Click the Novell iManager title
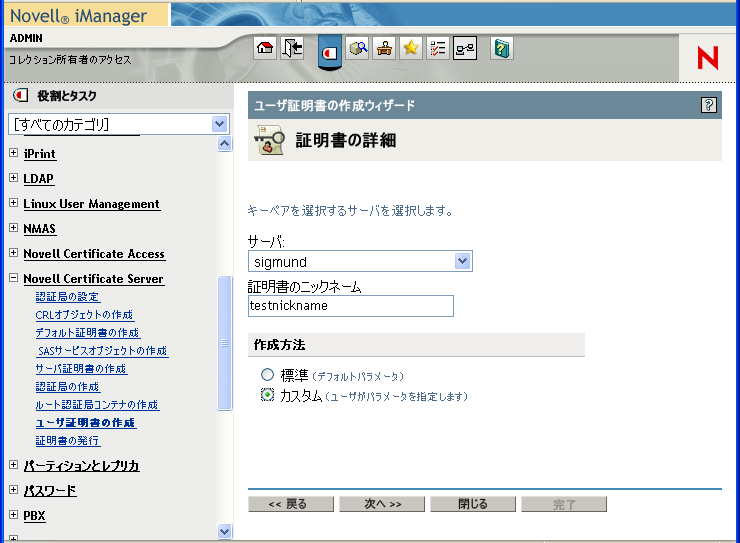 (78, 16)
